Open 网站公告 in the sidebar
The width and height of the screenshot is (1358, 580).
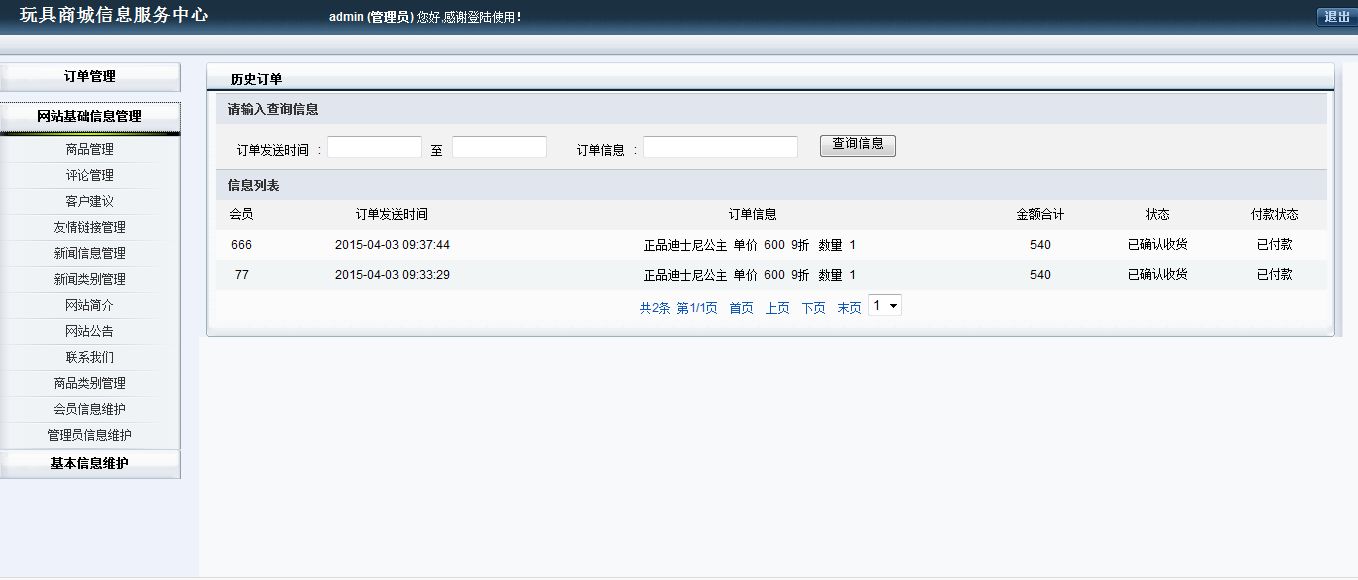point(90,331)
